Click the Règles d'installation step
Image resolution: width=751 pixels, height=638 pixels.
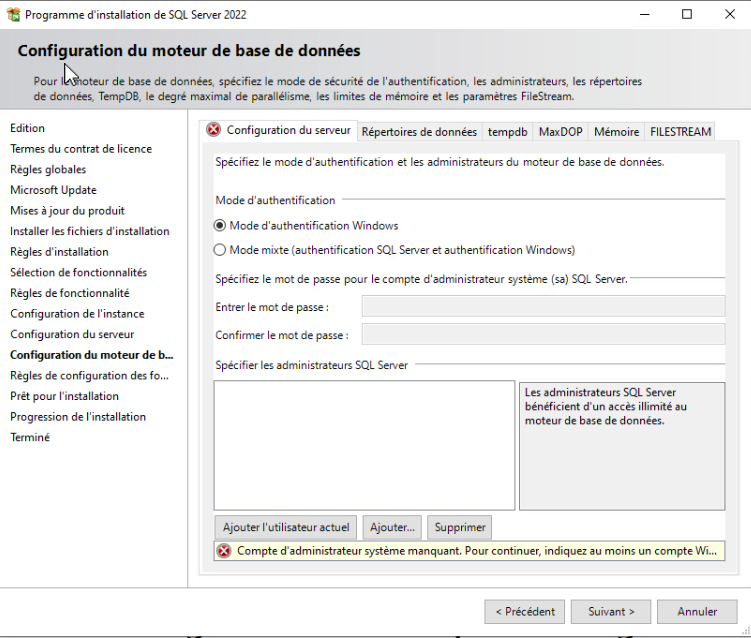click(x=59, y=252)
